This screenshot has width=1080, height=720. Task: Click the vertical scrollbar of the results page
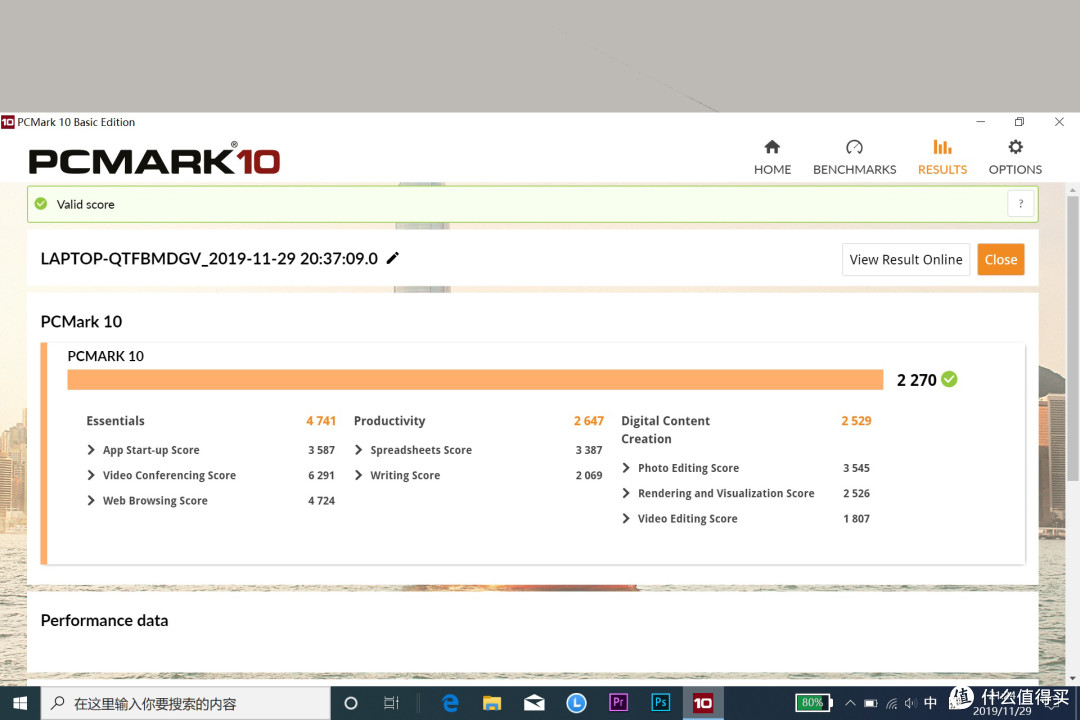pos(1072,338)
